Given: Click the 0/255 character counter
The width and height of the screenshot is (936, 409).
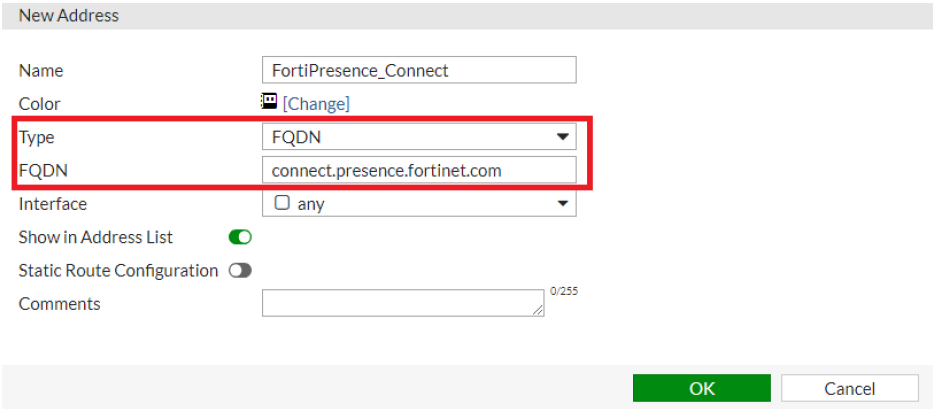Looking at the screenshot, I should tap(564, 292).
